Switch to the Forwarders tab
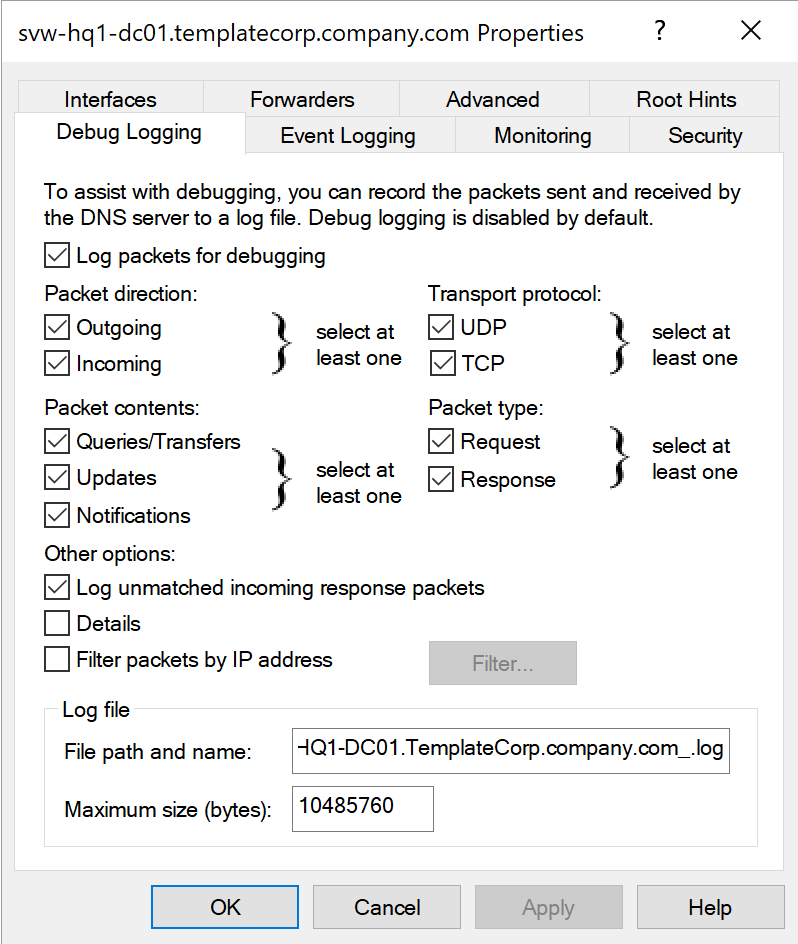 point(302,99)
